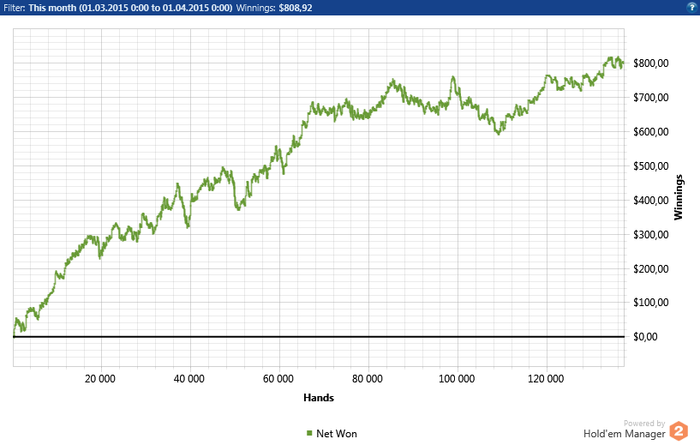Click the 120 000 hands axis label
The height and width of the screenshot is (445, 700).
click(x=546, y=379)
